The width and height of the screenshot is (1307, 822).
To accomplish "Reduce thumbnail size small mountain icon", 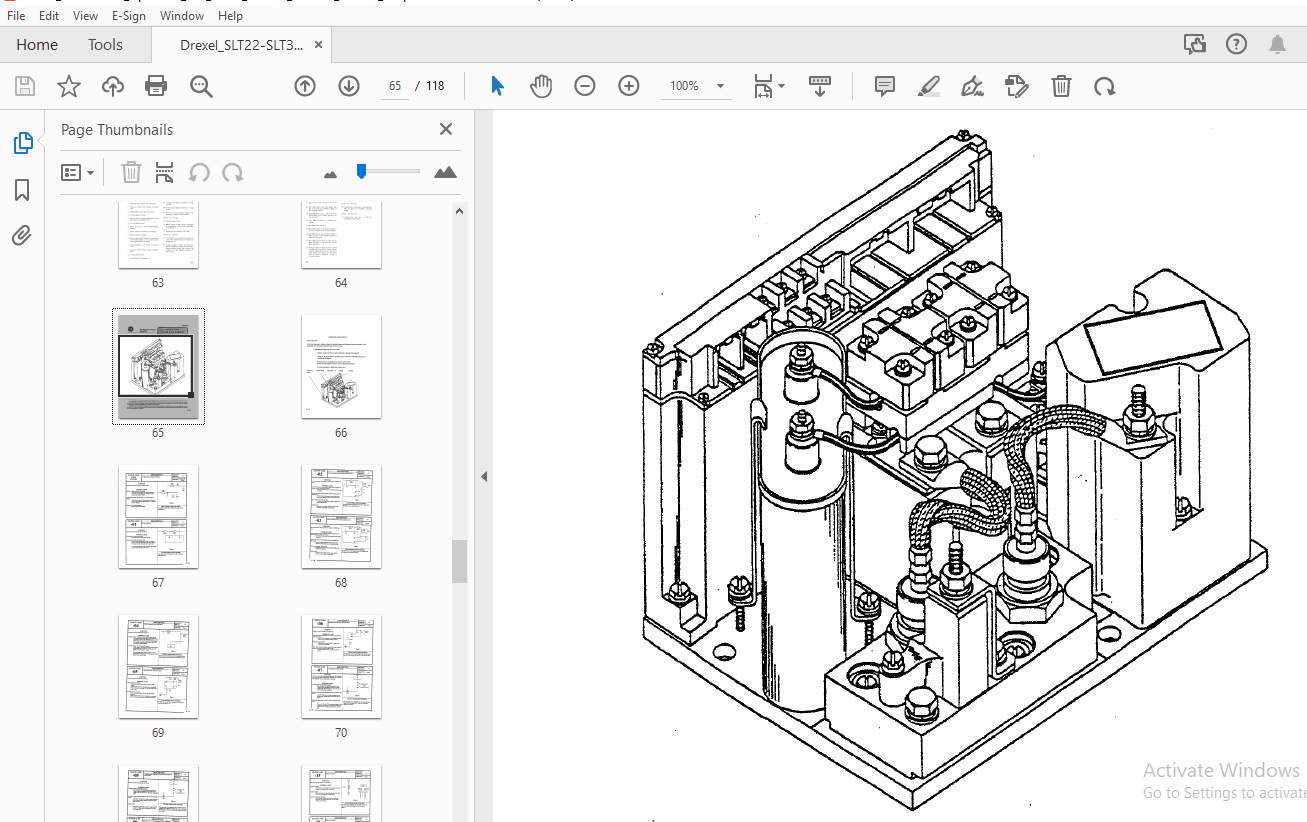I will tap(331, 174).
